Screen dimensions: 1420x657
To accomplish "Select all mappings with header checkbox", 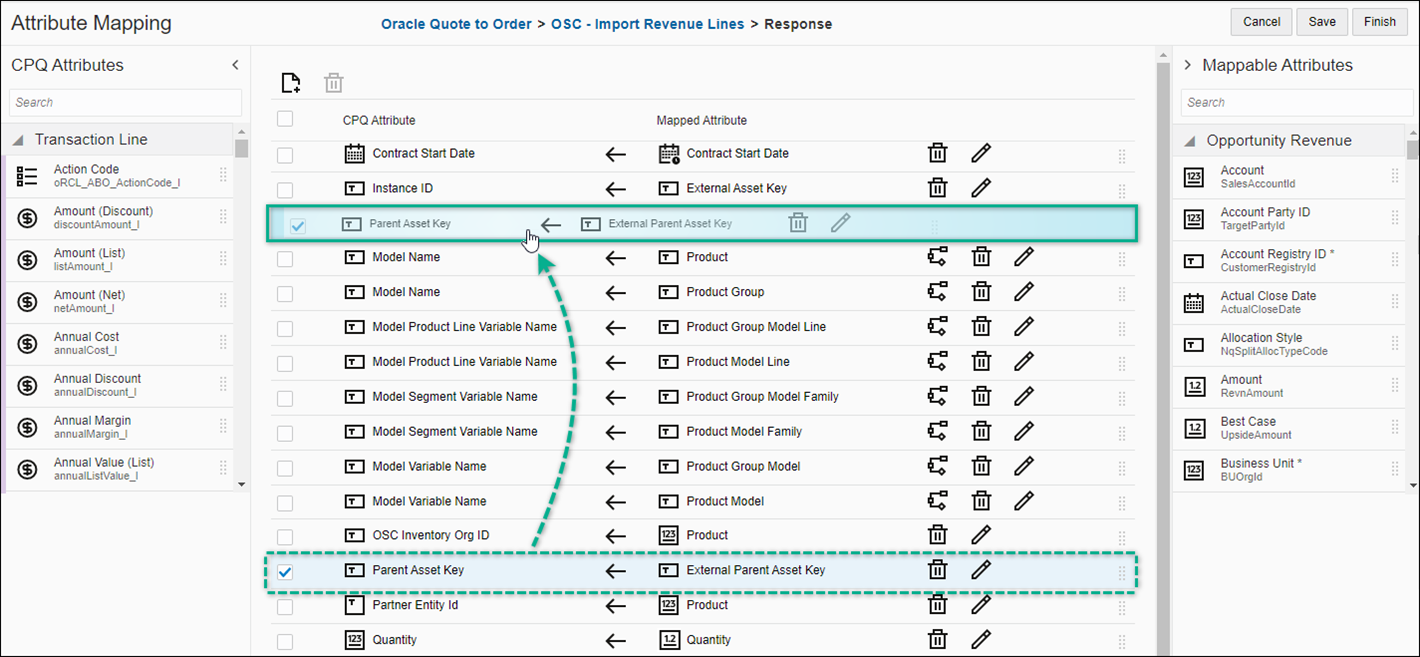I will [285, 118].
